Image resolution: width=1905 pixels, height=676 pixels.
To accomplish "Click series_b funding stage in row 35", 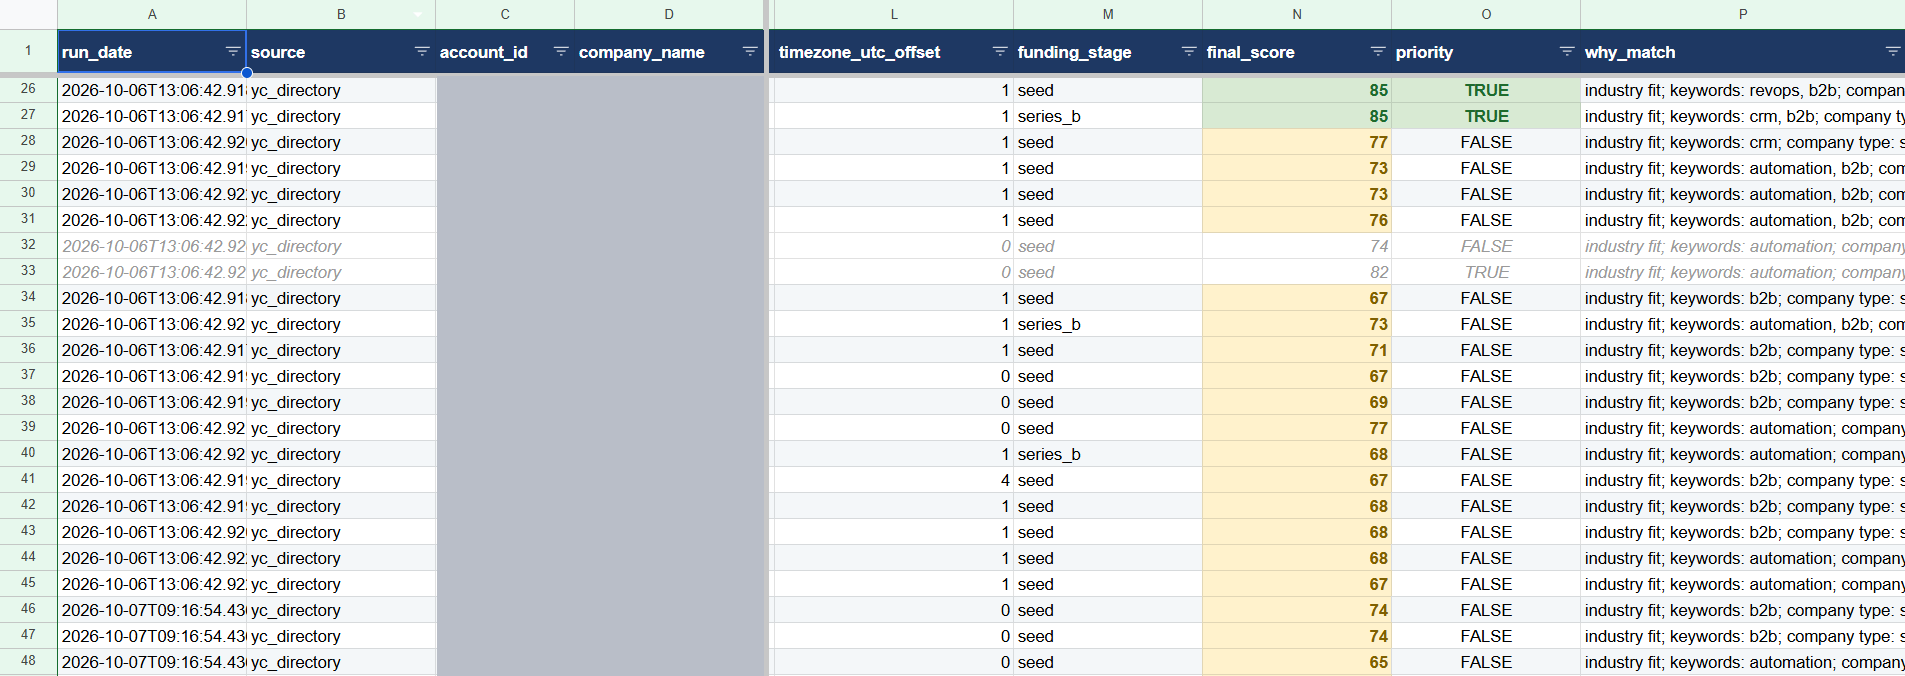I will point(1108,324).
